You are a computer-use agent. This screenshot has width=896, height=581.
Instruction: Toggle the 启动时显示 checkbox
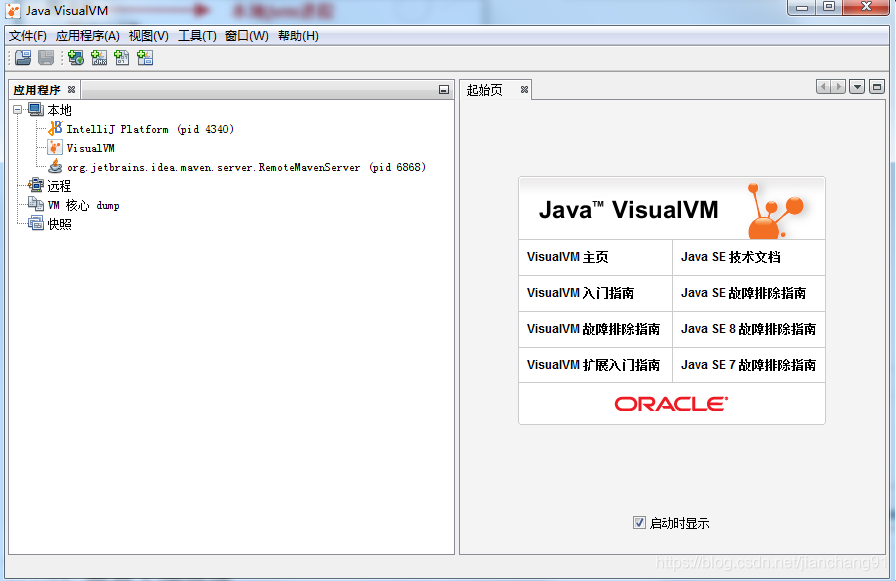(639, 522)
